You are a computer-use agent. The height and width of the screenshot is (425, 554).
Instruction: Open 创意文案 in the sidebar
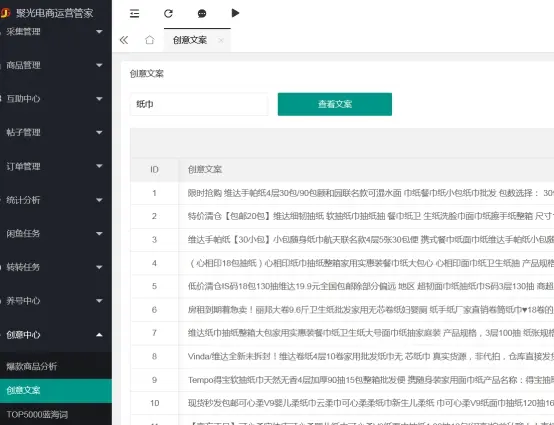[56, 390]
